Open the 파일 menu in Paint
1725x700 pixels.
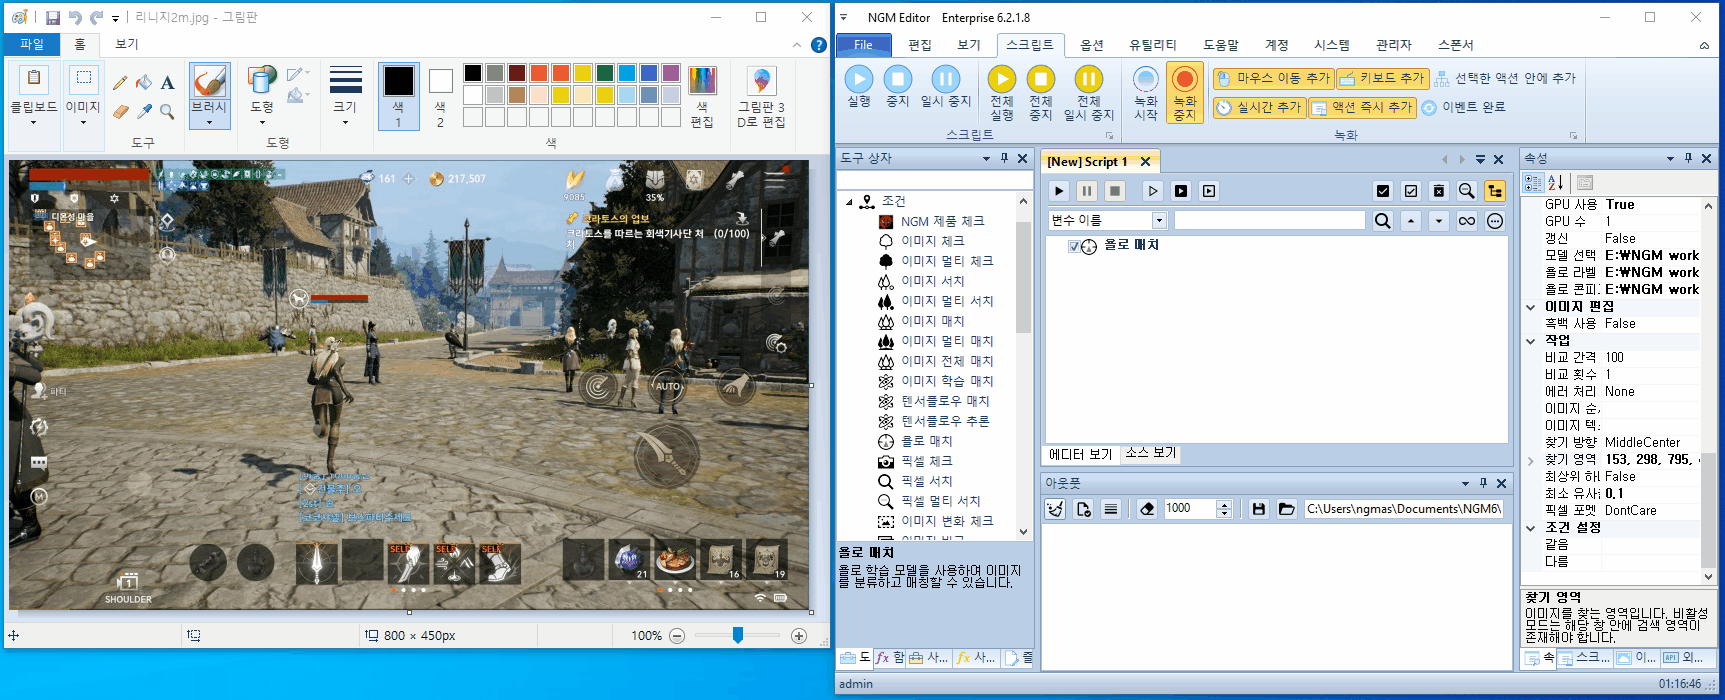pos(32,44)
